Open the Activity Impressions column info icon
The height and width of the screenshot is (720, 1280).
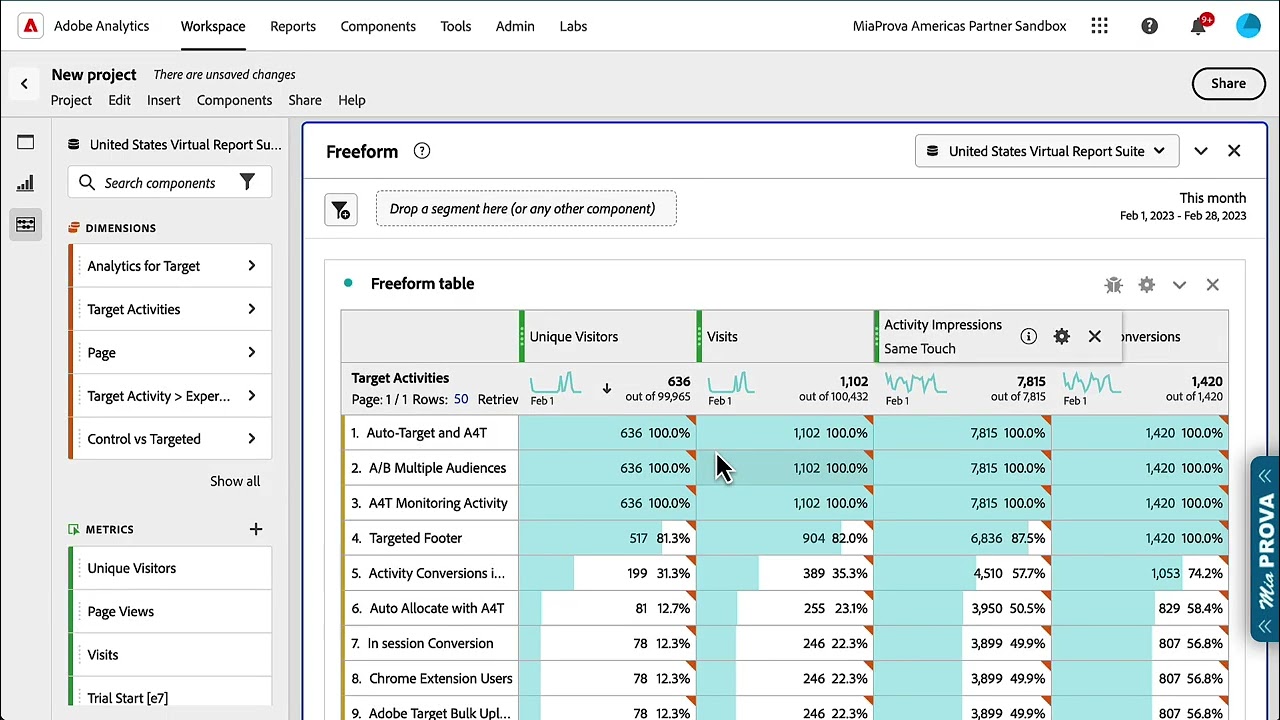[x=1028, y=337]
